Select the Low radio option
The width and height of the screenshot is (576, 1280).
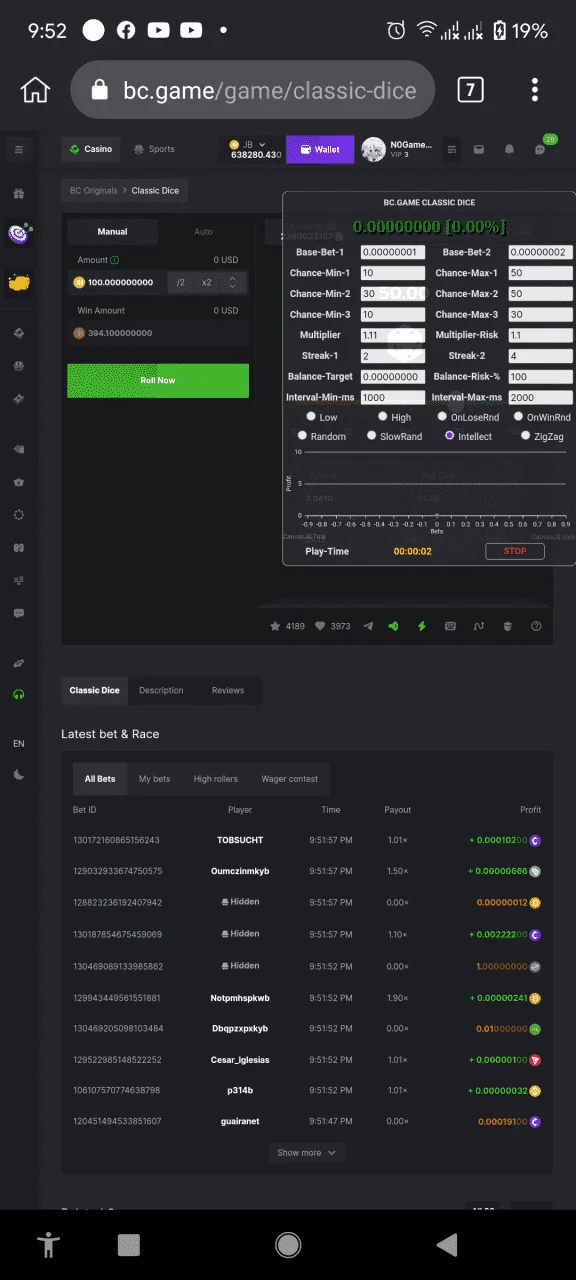point(311,416)
